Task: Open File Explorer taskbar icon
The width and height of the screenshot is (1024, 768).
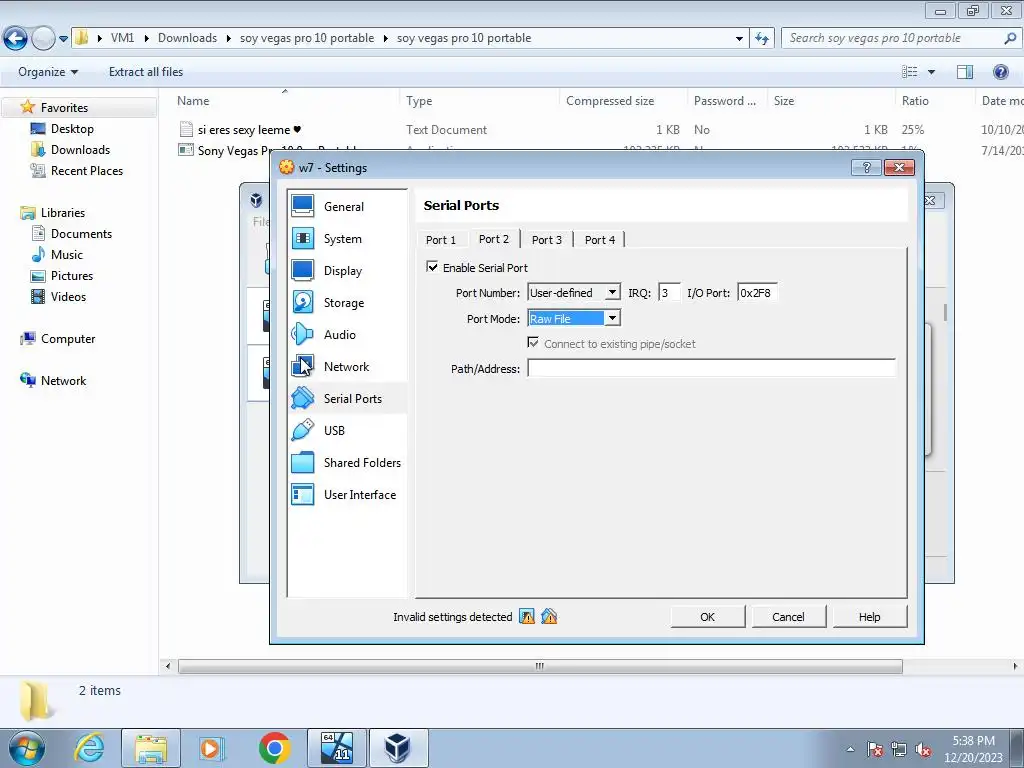Action: 151,748
